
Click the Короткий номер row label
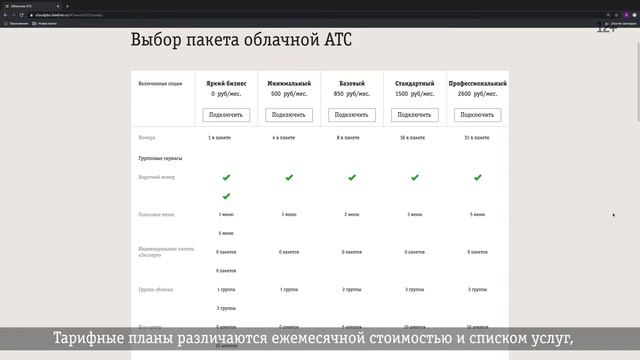[x=157, y=177]
